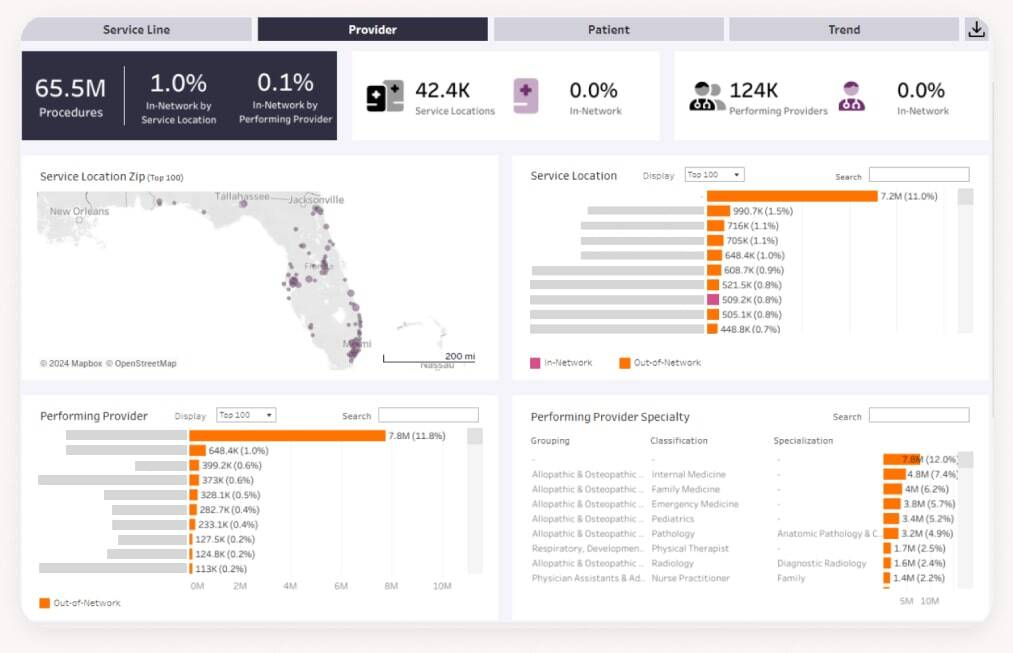Select the 990.7K (1.5%) service location bar
Screen dimensions: 1013x653
(718, 211)
